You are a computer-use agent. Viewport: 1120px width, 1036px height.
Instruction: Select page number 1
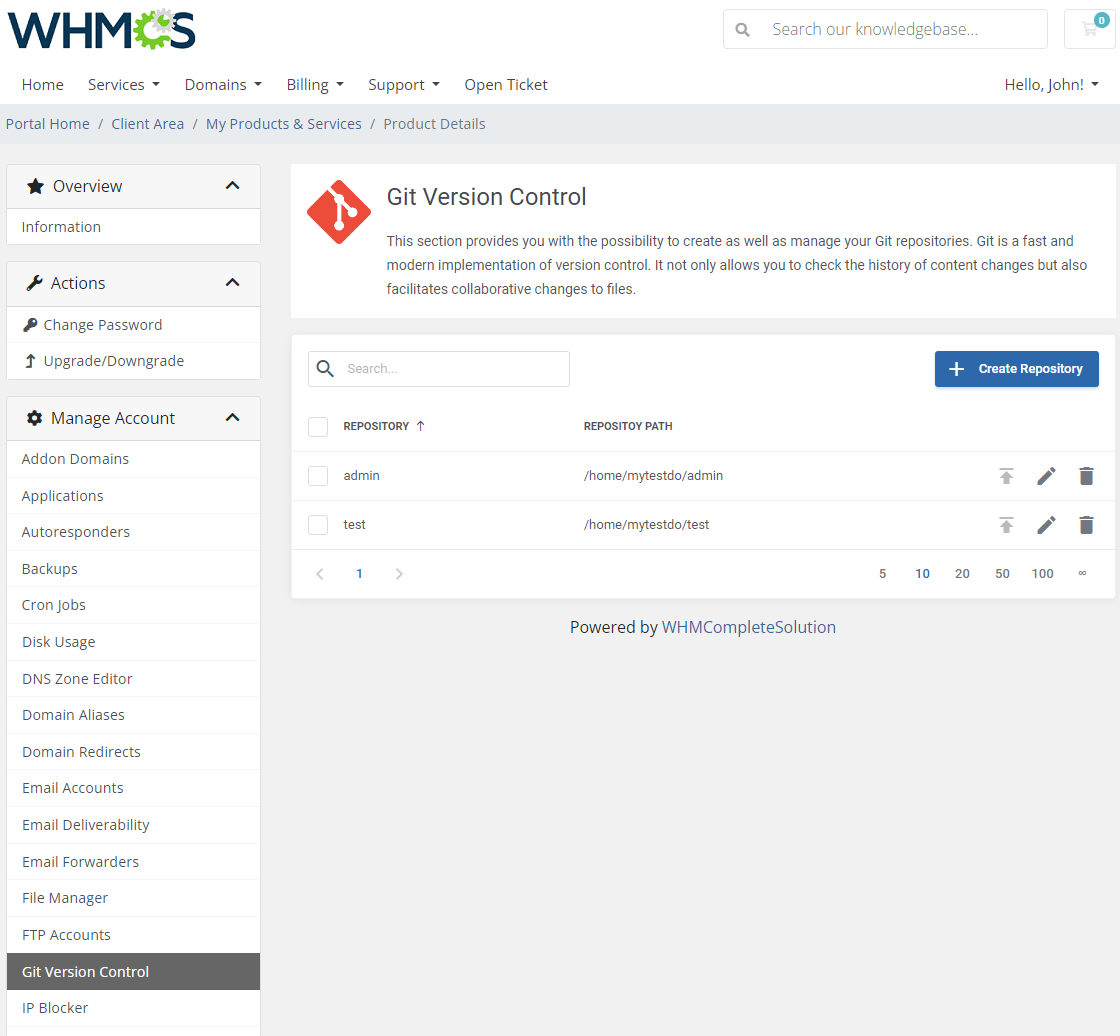(x=359, y=574)
